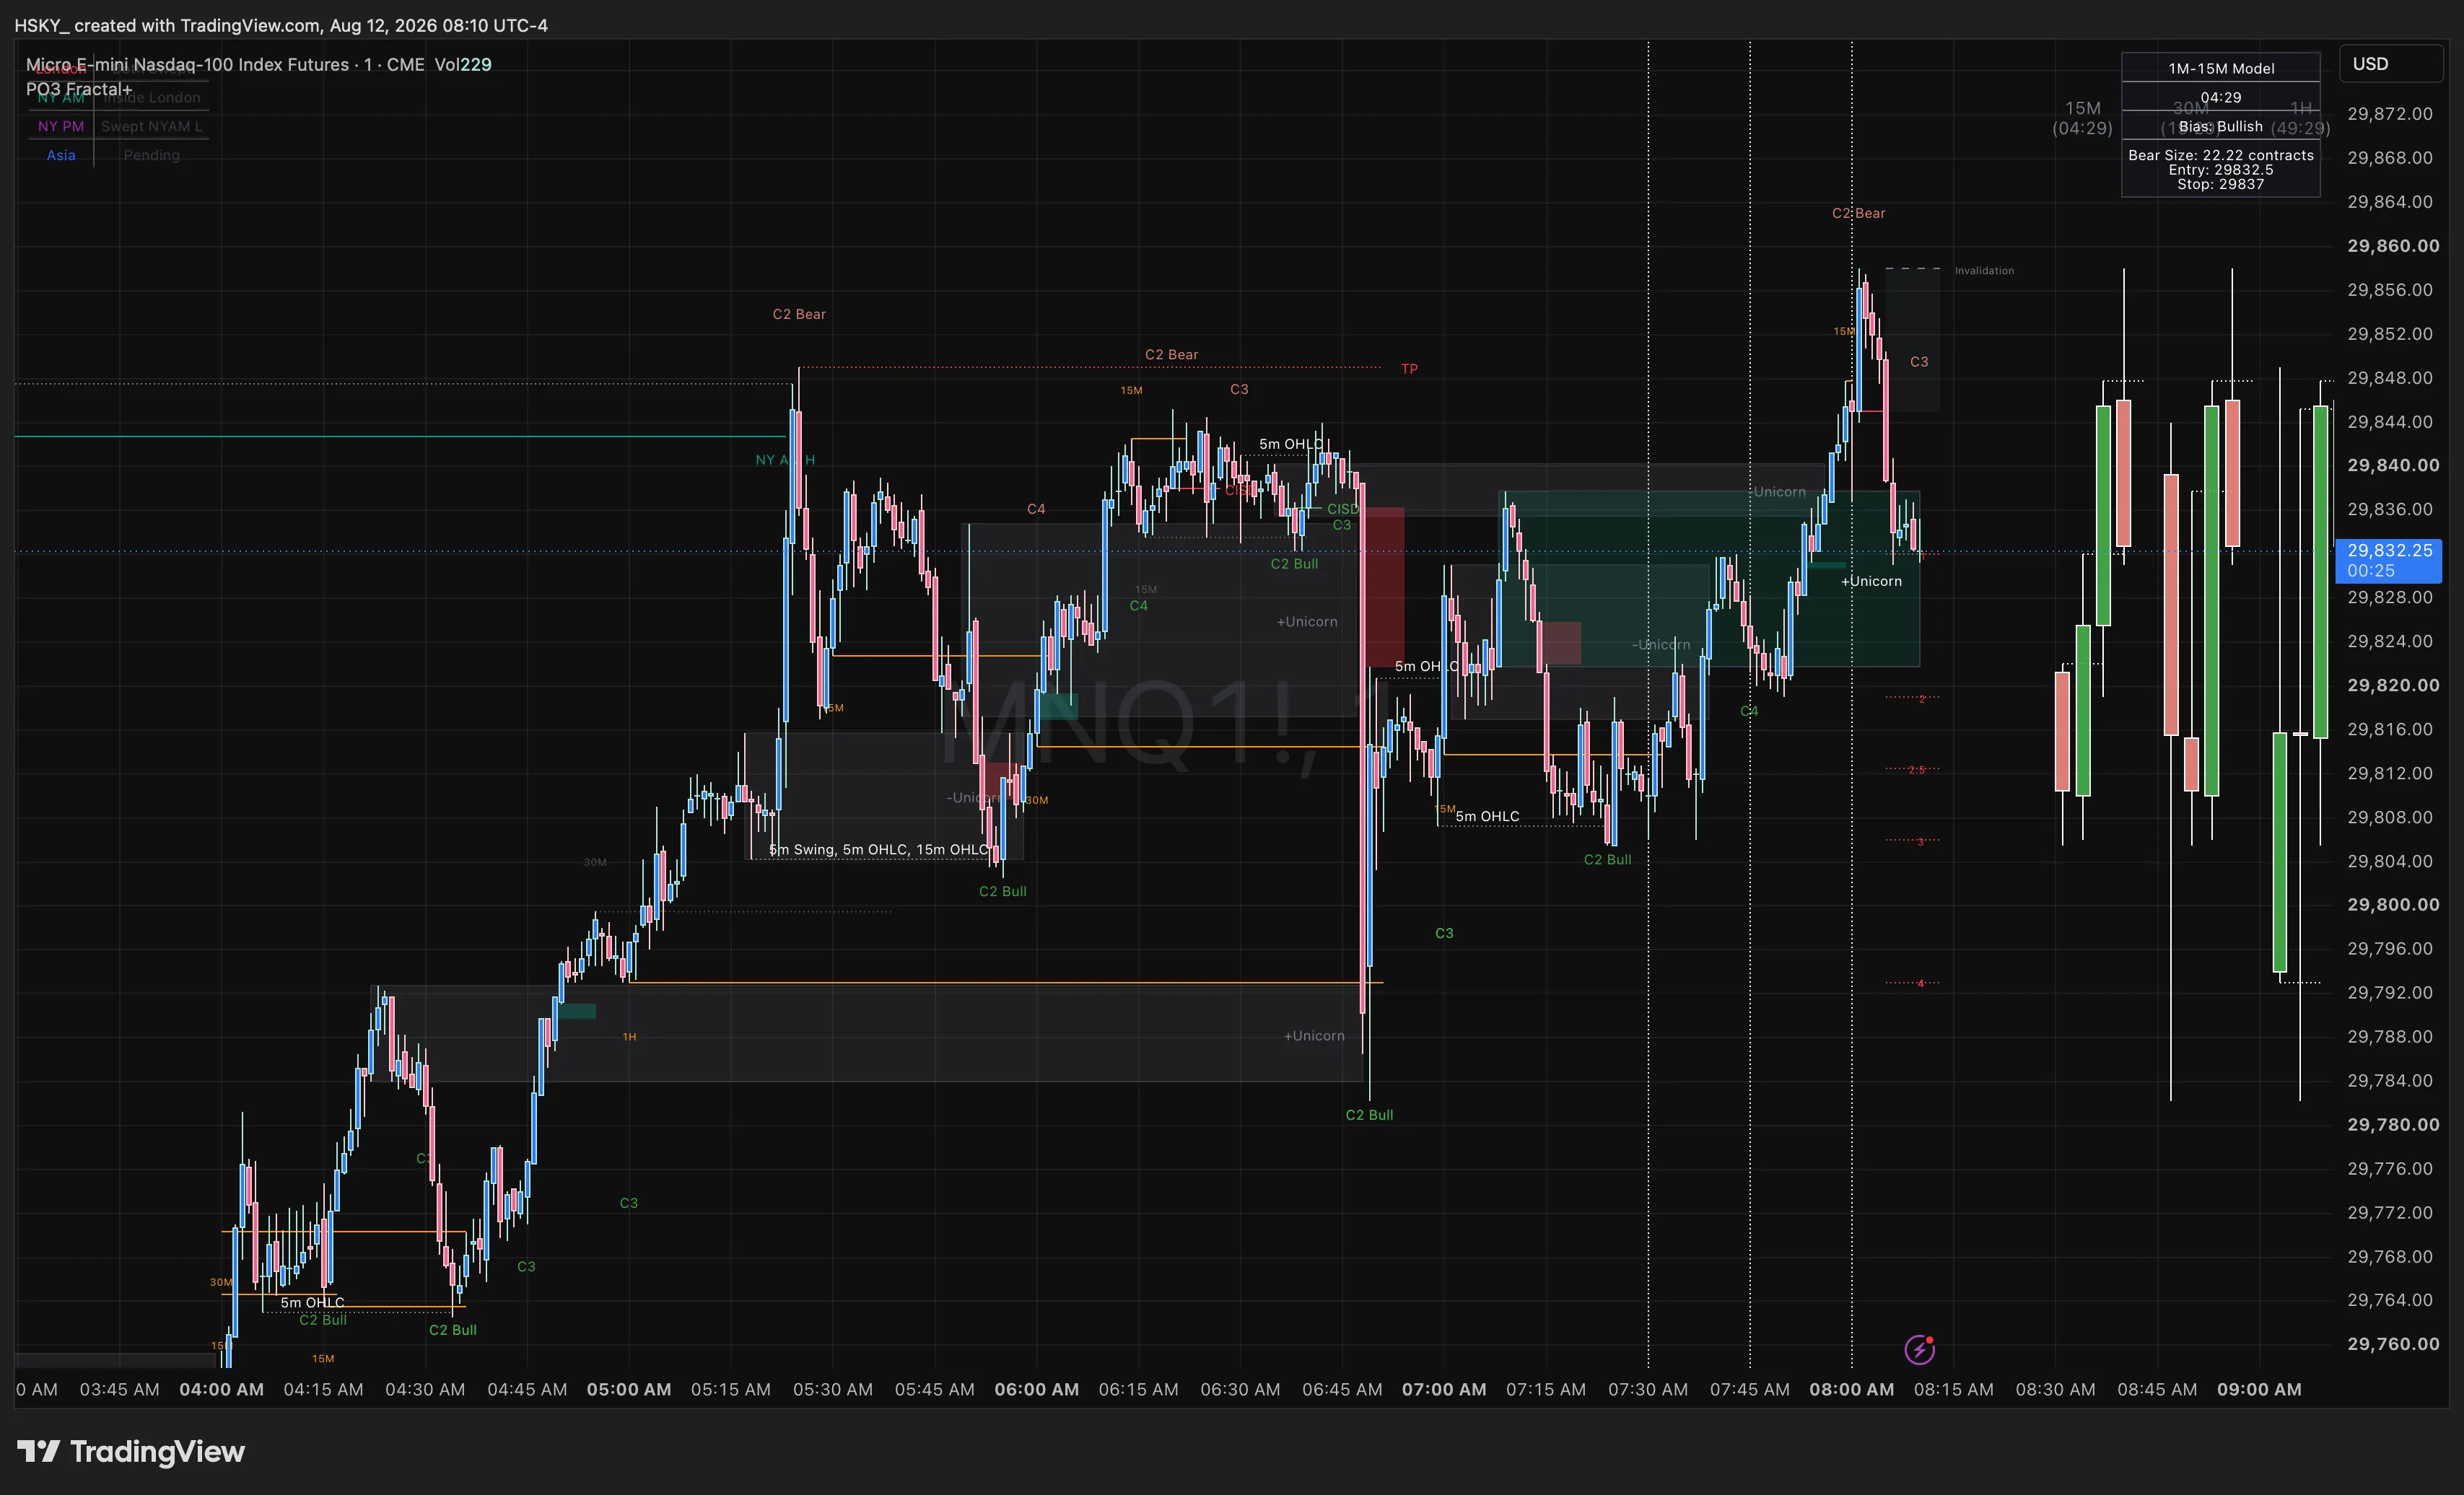Screen dimensions: 2464x1495
Task: Click the Pending status cell
Action: pos(152,155)
